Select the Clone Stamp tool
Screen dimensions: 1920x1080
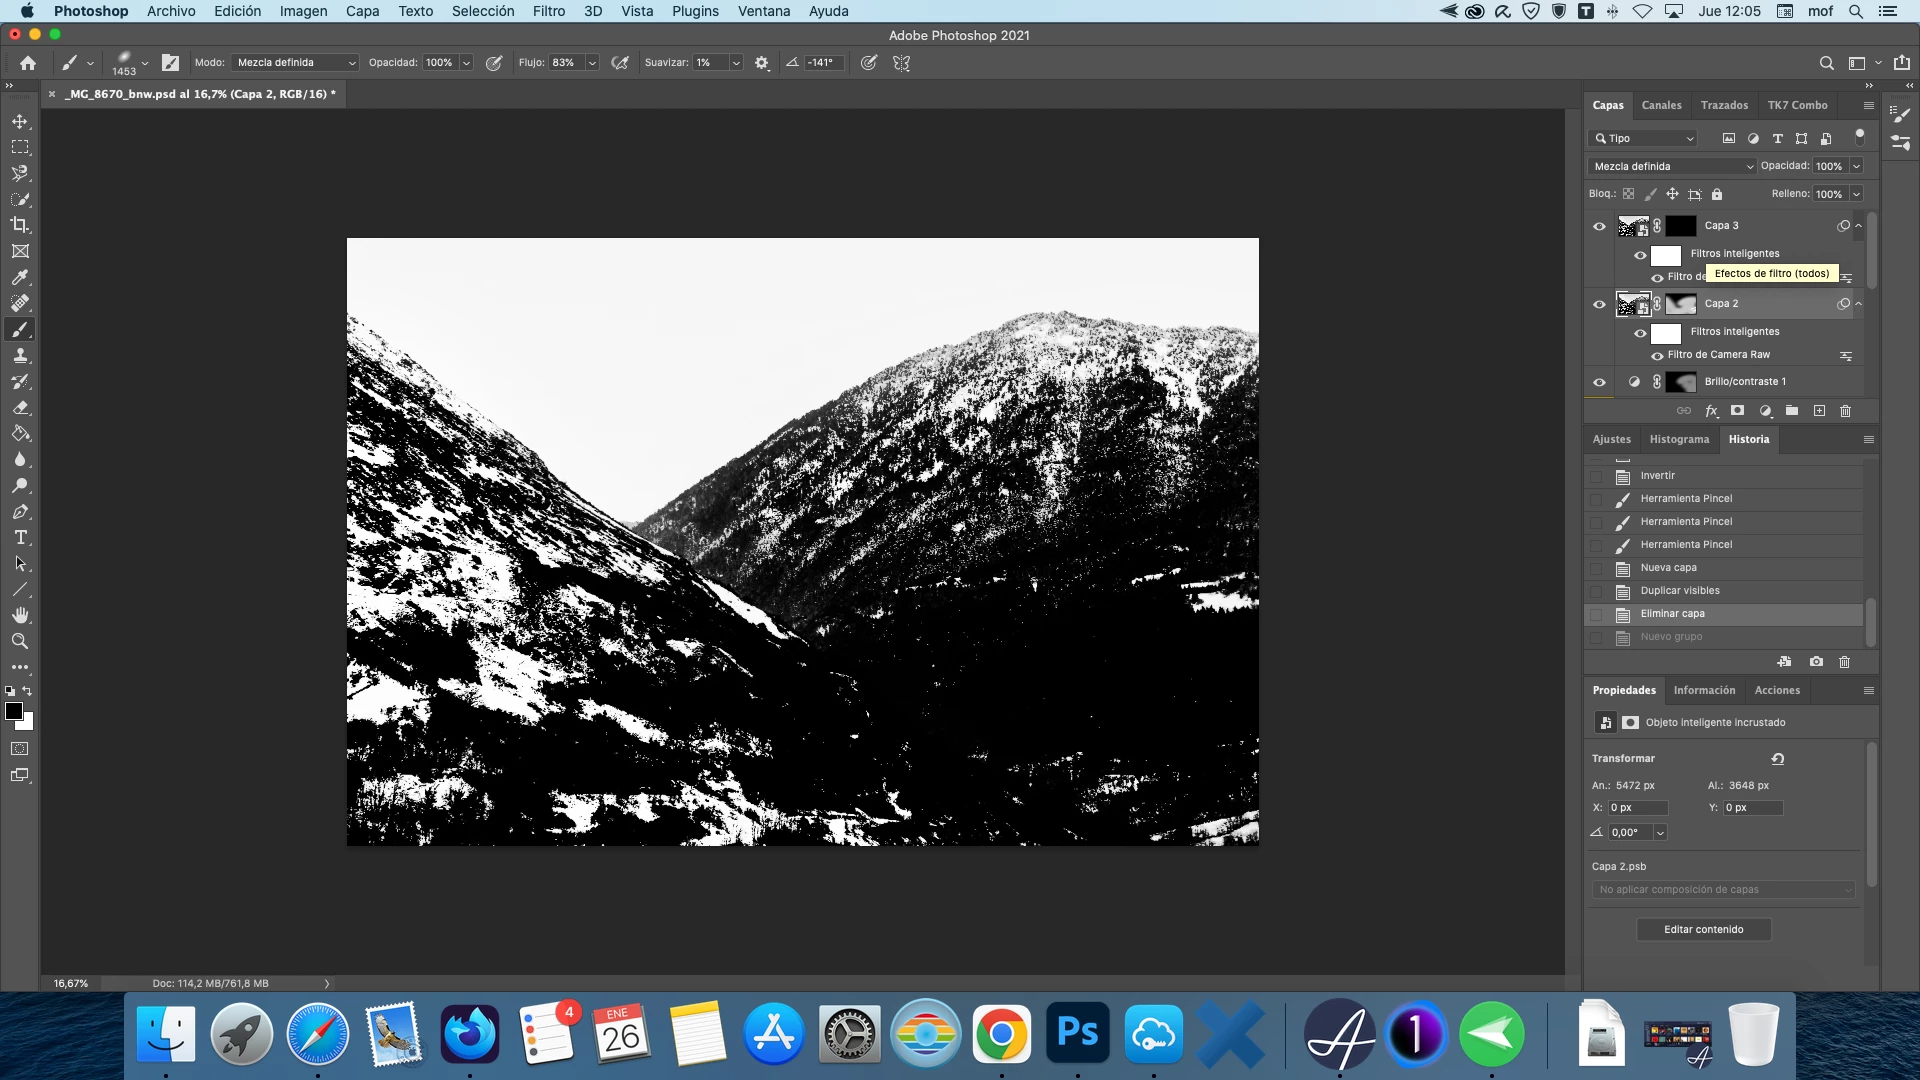tap(20, 356)
